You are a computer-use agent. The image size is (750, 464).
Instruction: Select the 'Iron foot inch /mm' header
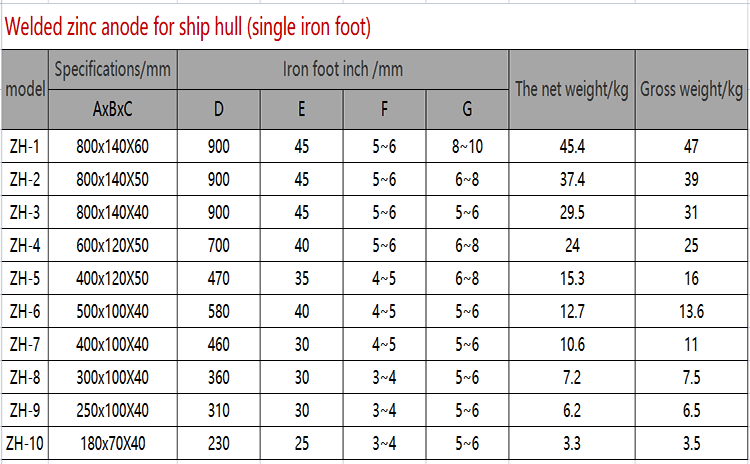coord(344,70)
